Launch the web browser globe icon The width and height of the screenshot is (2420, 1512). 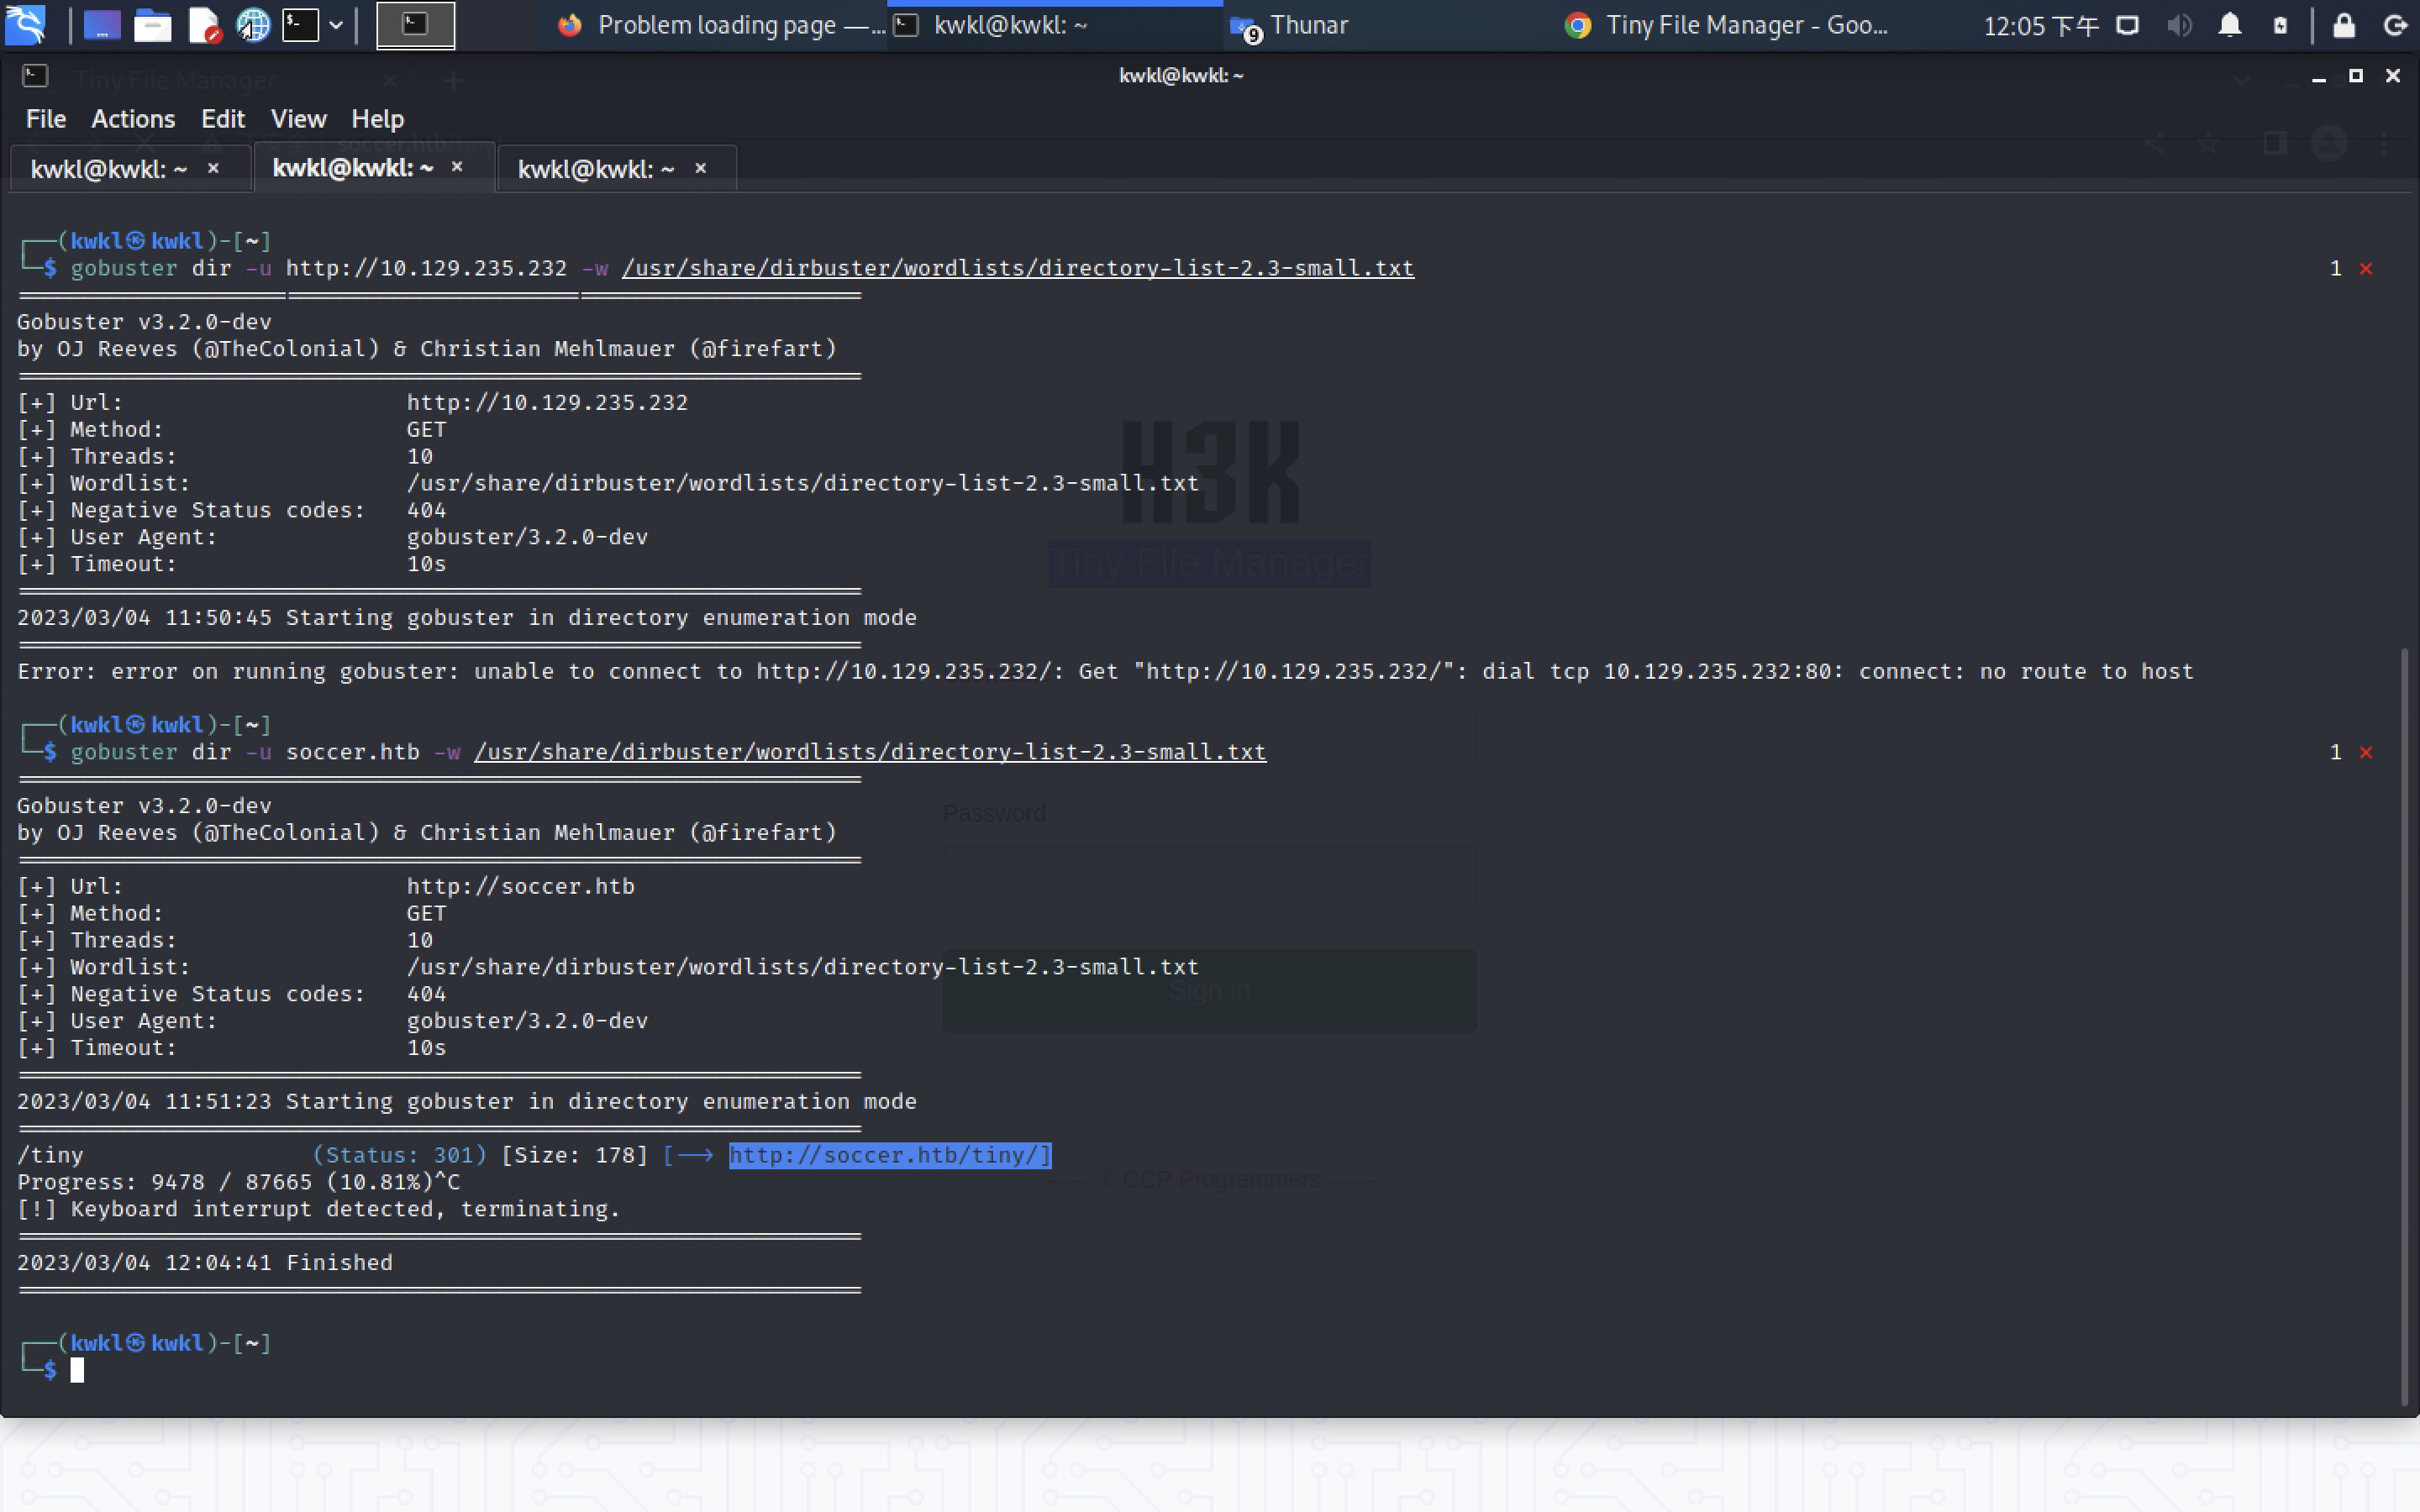(253, 25)
